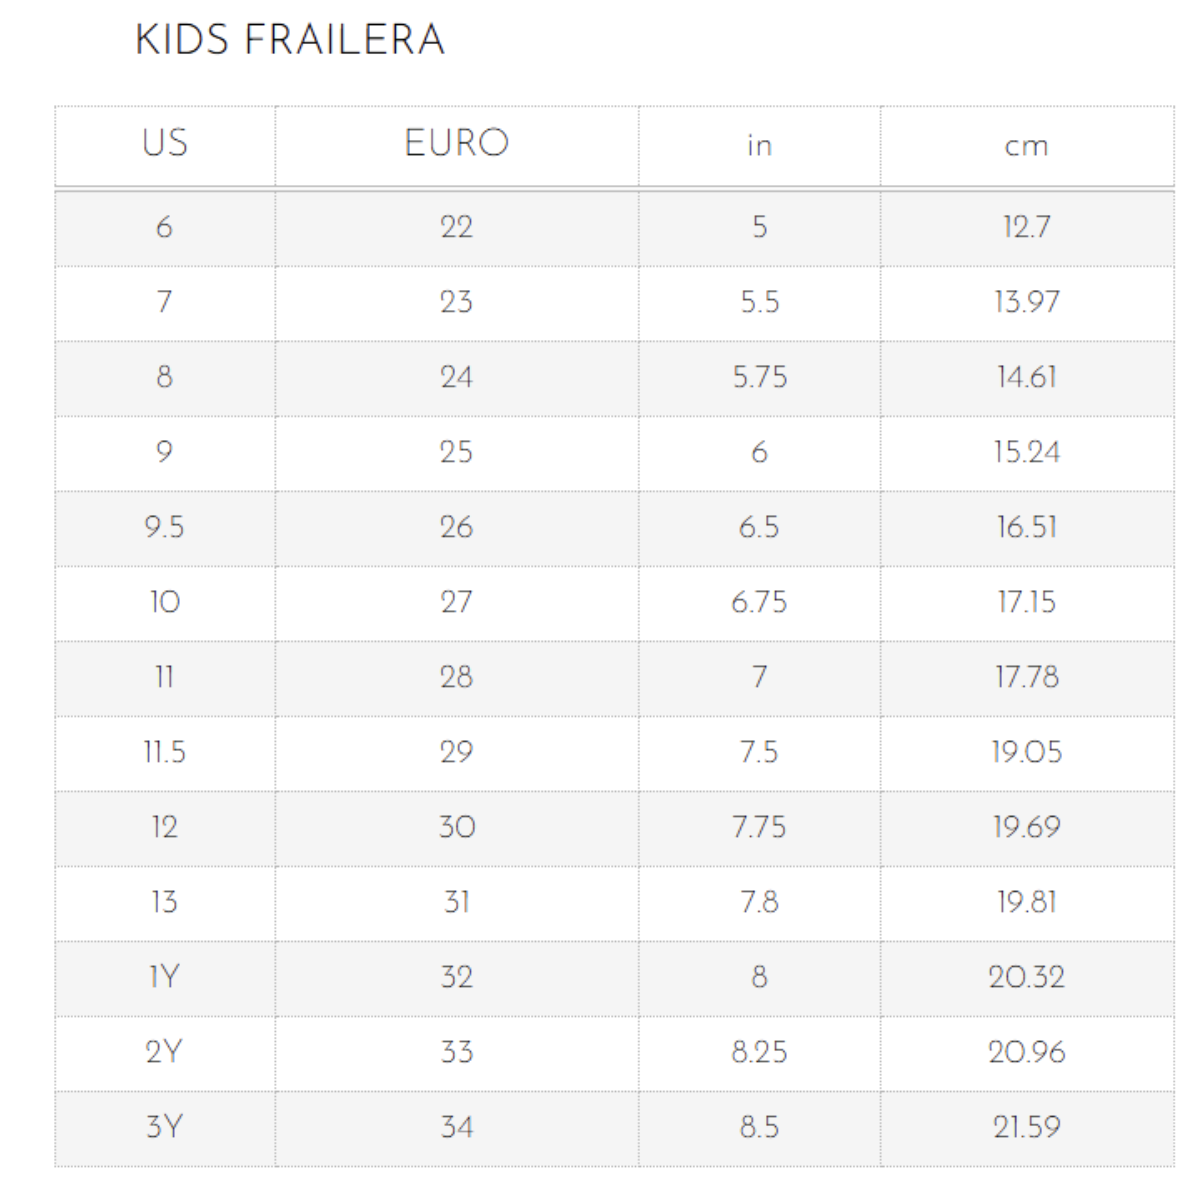Click the 17.15 cm cell
This screenshot has width=1198, height=1188.
click(x=1027, y=602)
